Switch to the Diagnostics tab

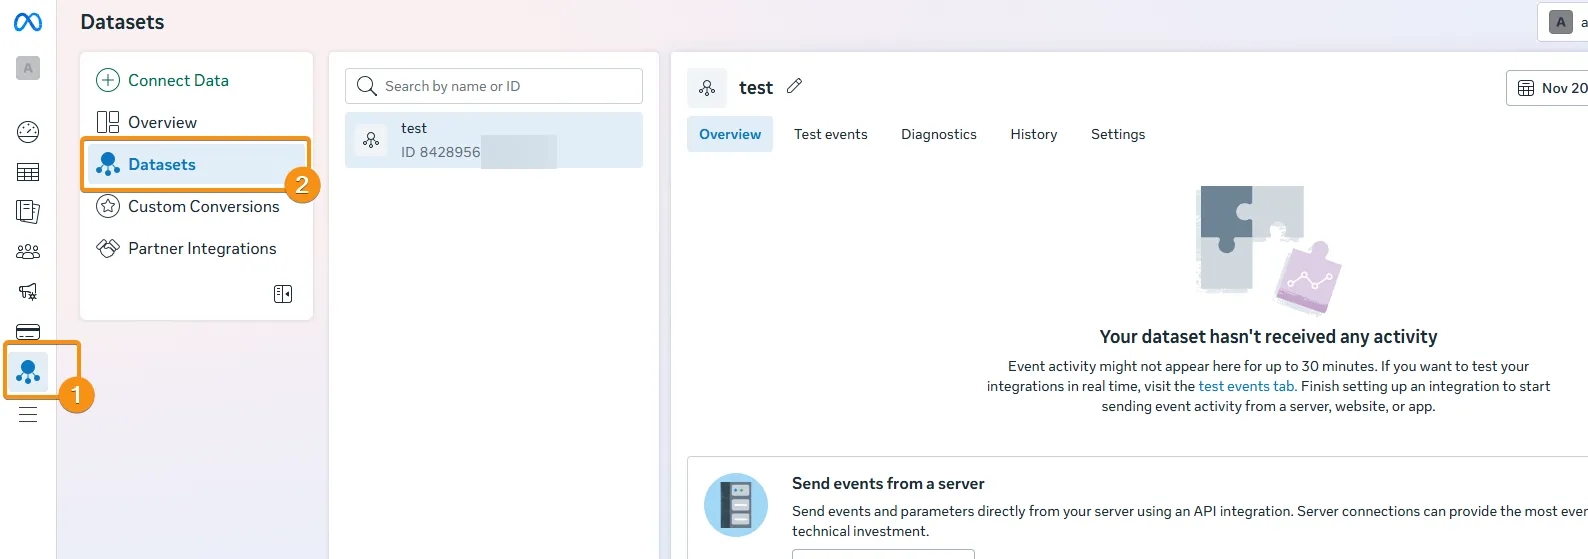[939, 134]
